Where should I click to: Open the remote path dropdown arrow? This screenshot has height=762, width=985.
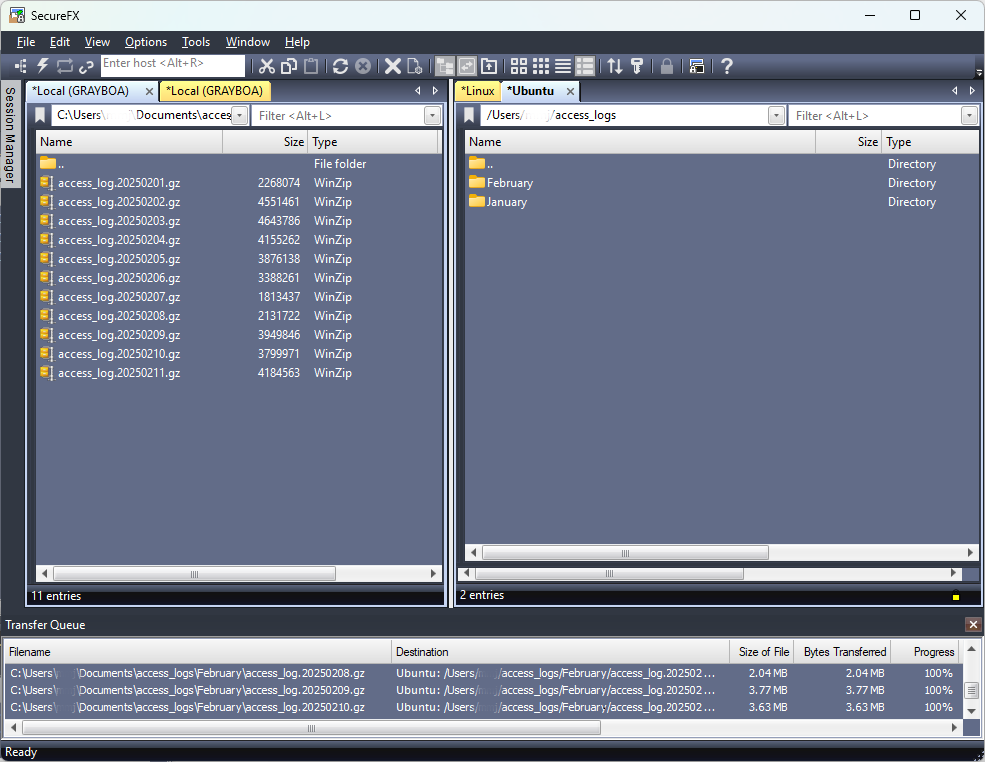tap(777, 115)
